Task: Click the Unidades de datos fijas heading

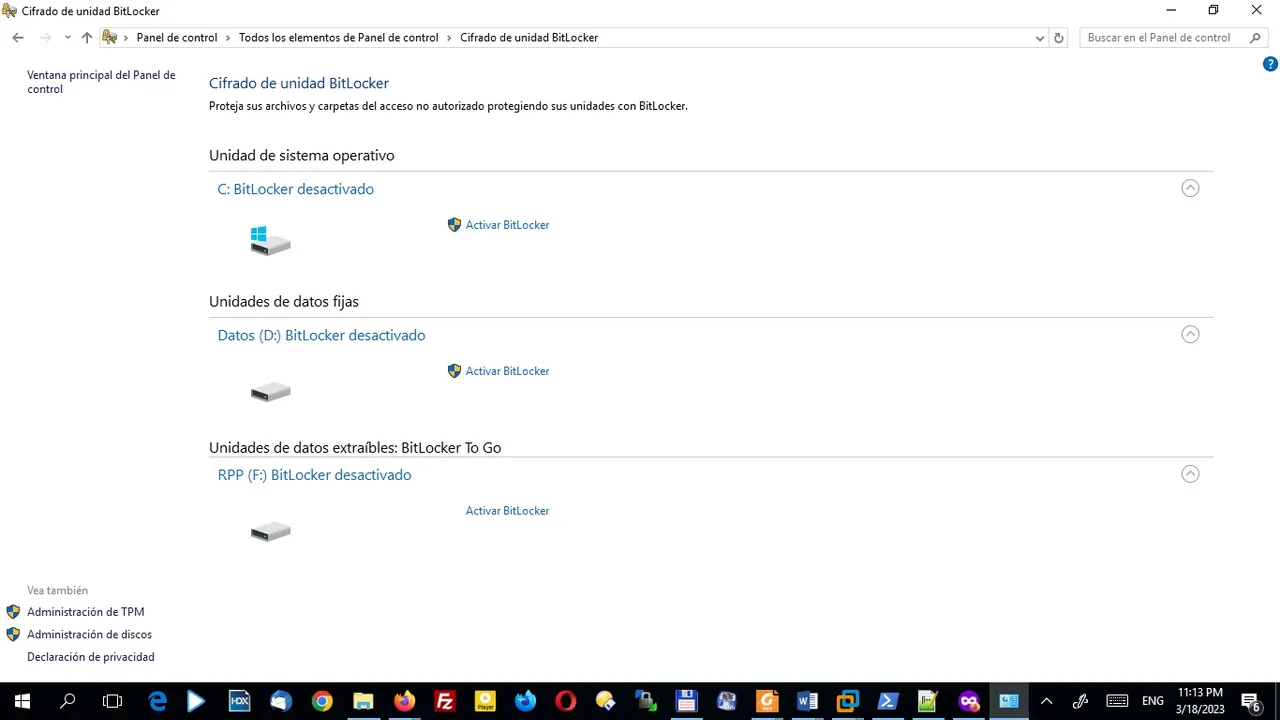Action: [x=284, y=301]
